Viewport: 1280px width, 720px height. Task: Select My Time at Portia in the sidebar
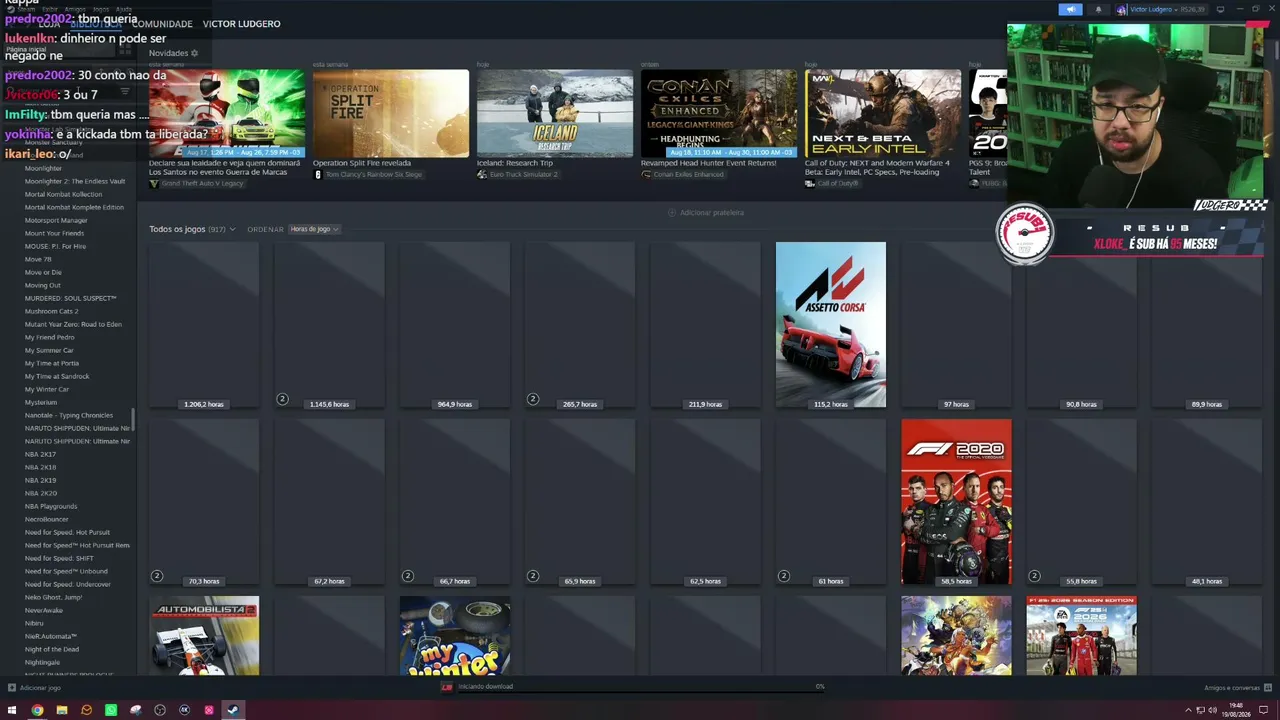[x=52, y=363]
